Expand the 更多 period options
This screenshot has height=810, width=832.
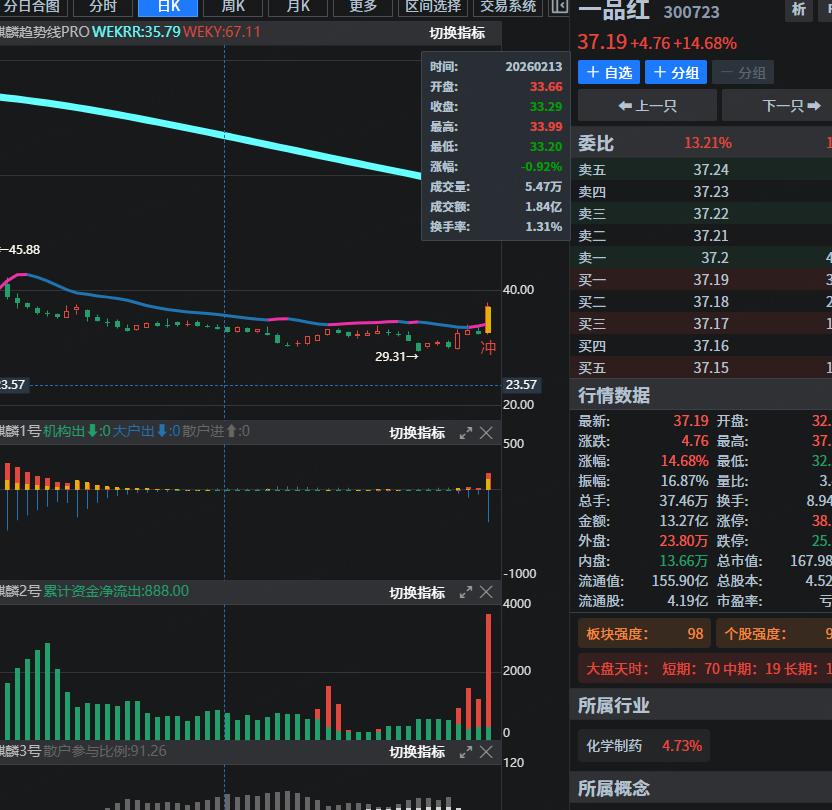pyautogui.click(x=363, y=7)
